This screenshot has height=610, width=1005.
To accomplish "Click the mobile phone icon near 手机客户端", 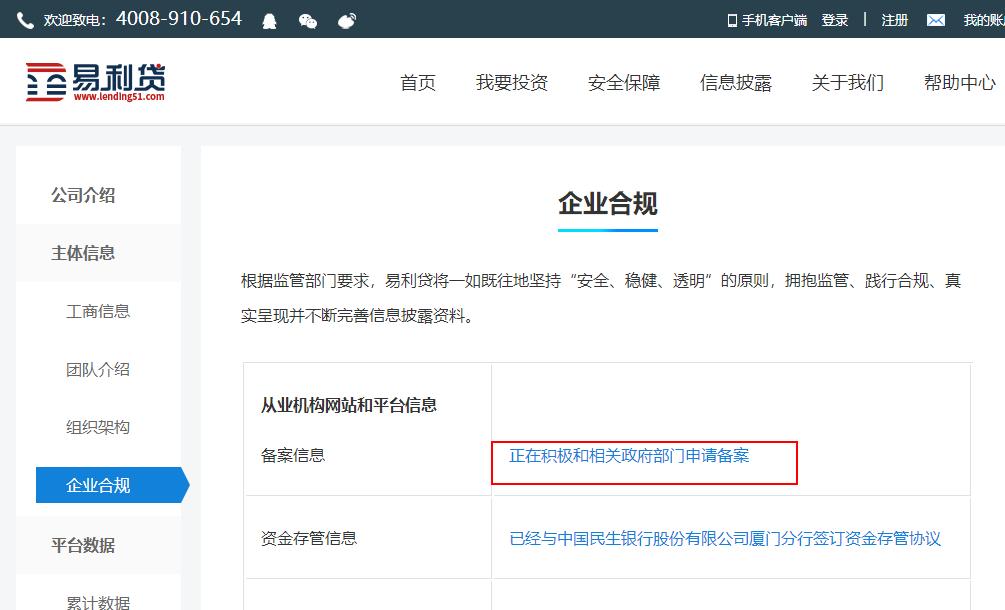I will 733,19.
